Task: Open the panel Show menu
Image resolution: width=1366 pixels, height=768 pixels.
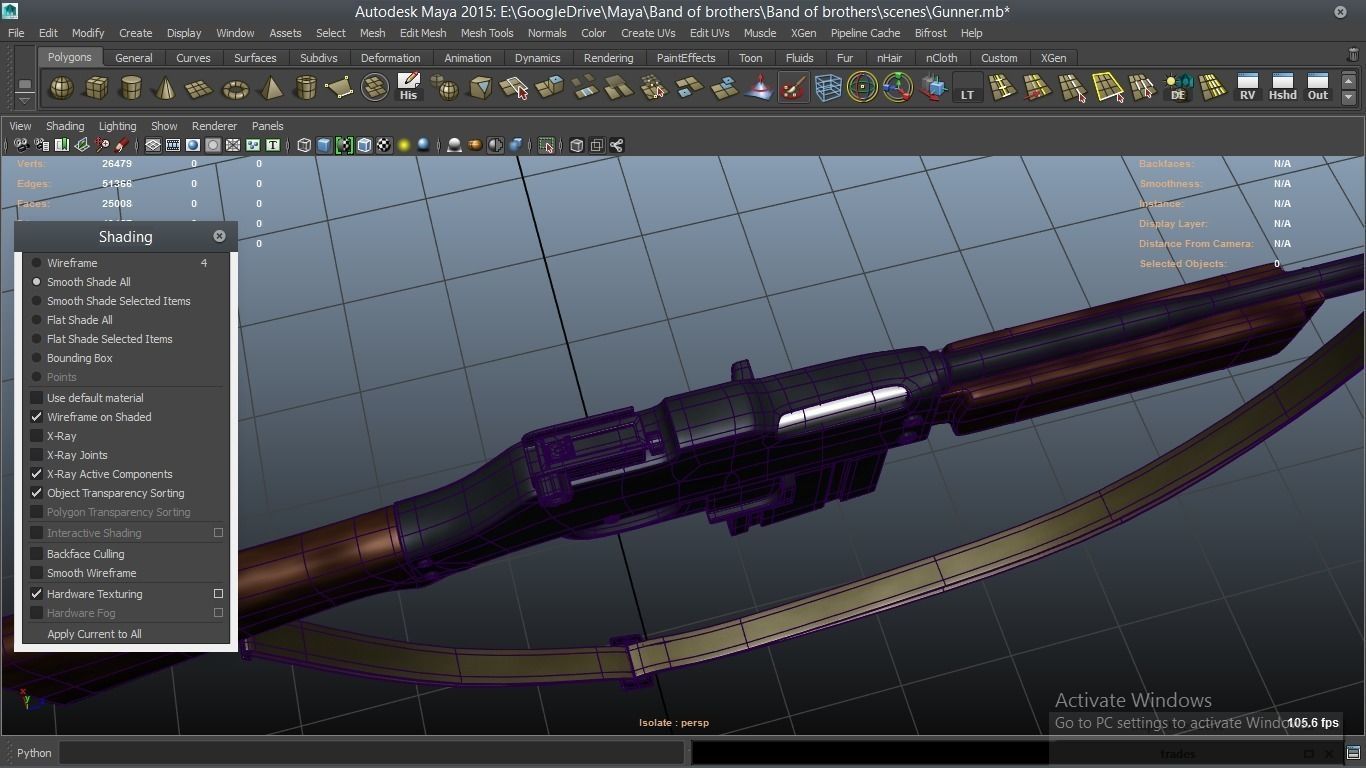Action: [x=164, y=126]
